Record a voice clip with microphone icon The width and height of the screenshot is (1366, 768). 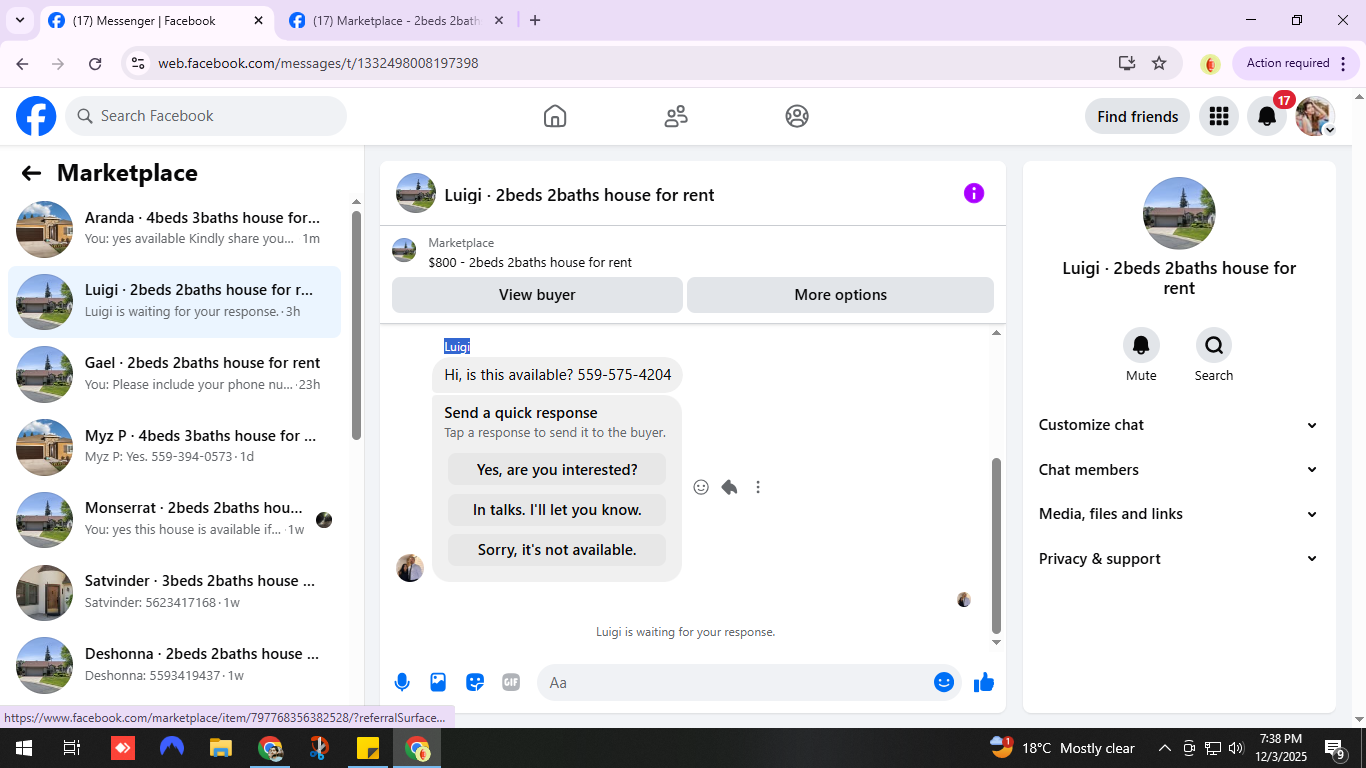[x=402, y=682]
